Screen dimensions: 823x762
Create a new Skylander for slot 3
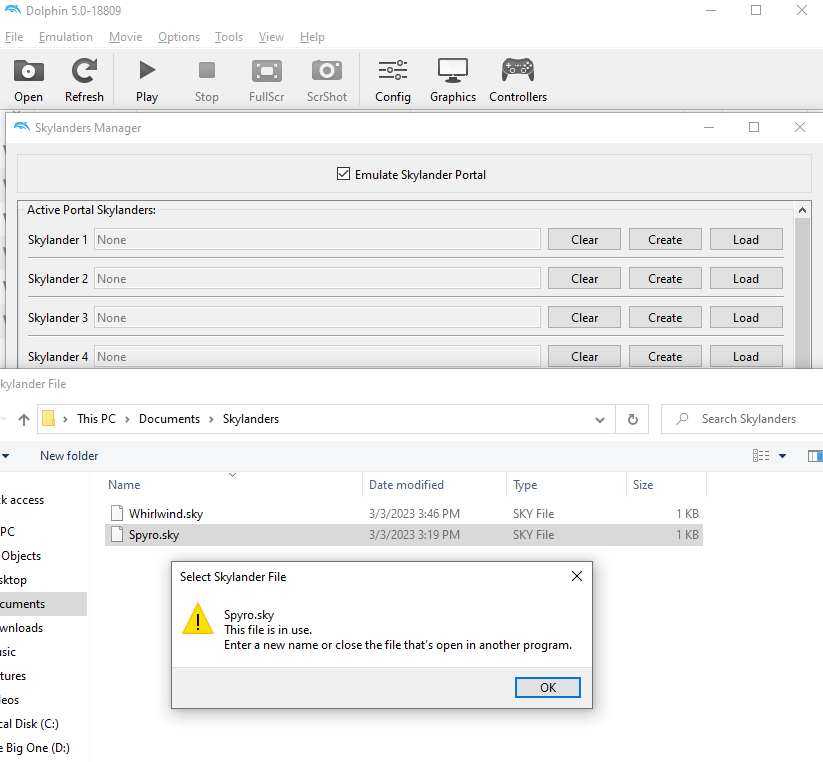[x=665, y=318]
